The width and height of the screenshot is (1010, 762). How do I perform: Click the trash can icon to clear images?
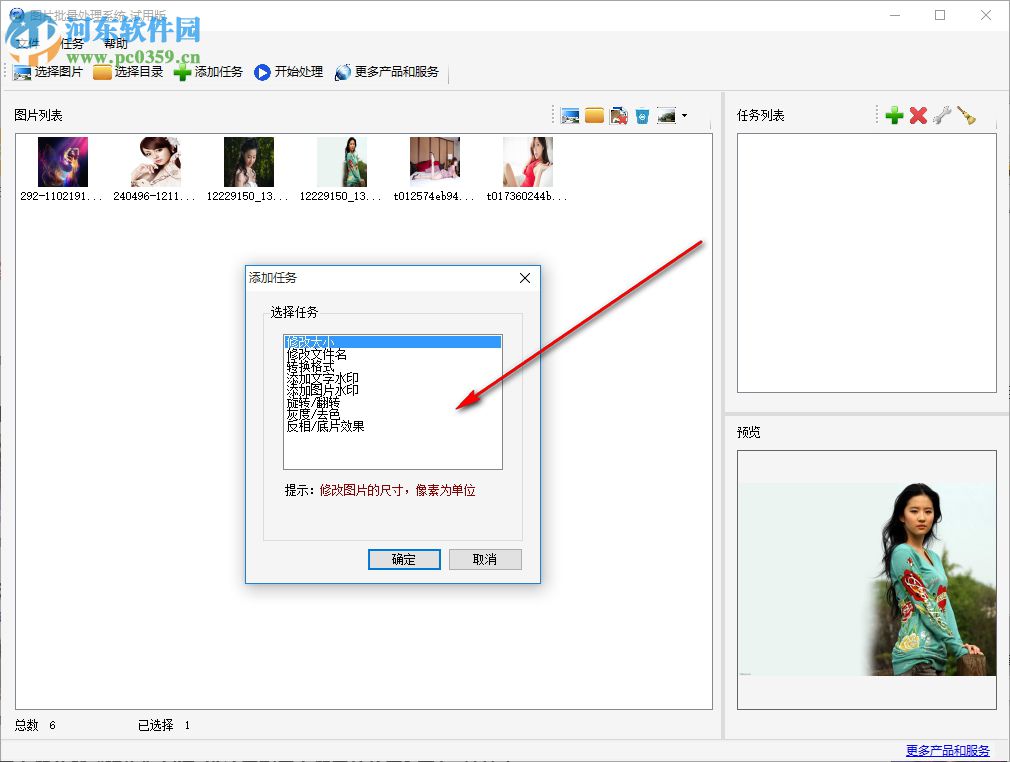[641, 115]
